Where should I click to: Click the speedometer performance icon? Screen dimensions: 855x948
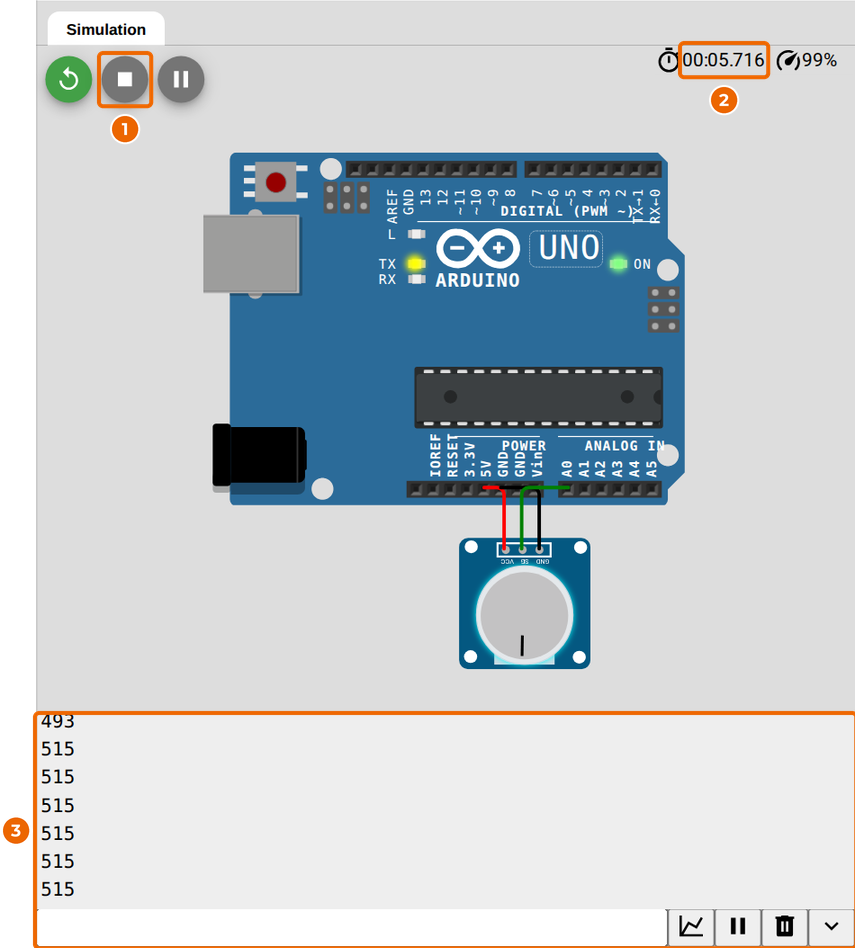(x=788, y=60)
